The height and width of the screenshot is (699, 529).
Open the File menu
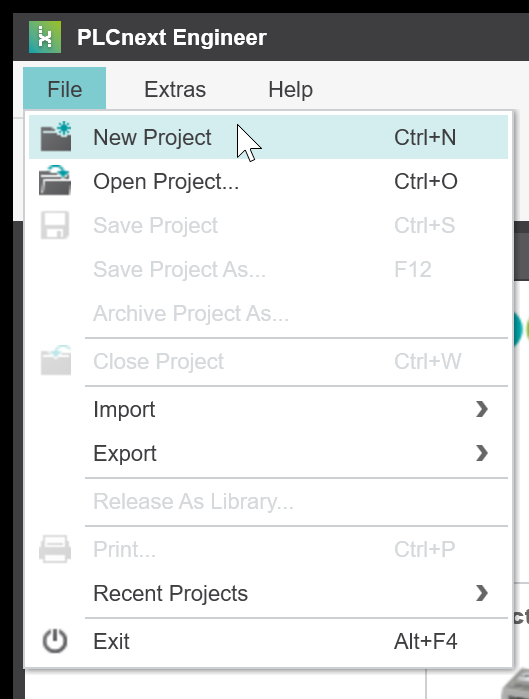pos(65,88)
